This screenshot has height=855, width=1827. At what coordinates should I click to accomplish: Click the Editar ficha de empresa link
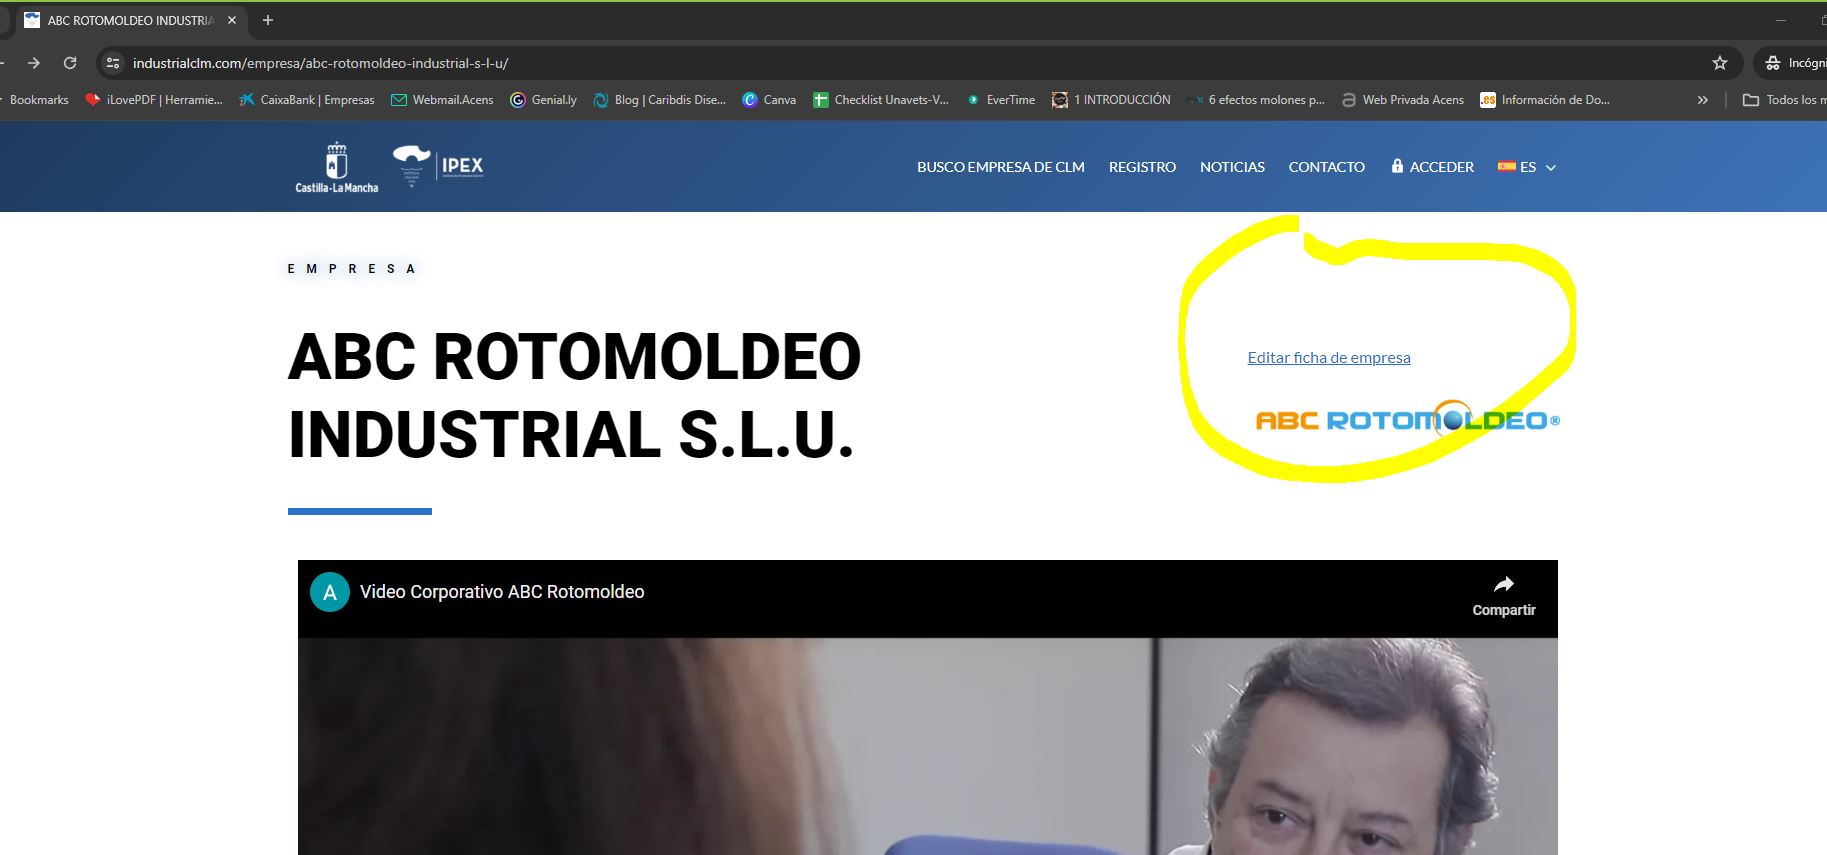click(x=1328, y=358)
